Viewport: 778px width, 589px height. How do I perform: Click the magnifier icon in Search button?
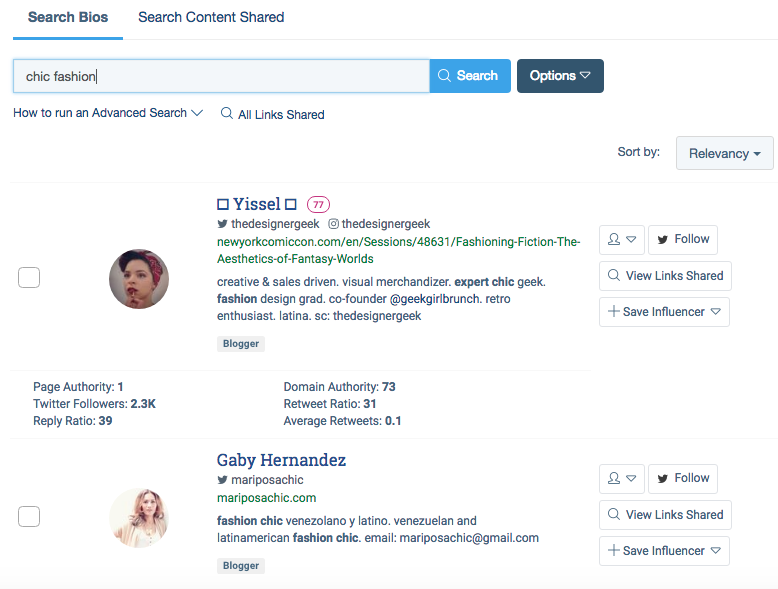[x=444, y=75]
